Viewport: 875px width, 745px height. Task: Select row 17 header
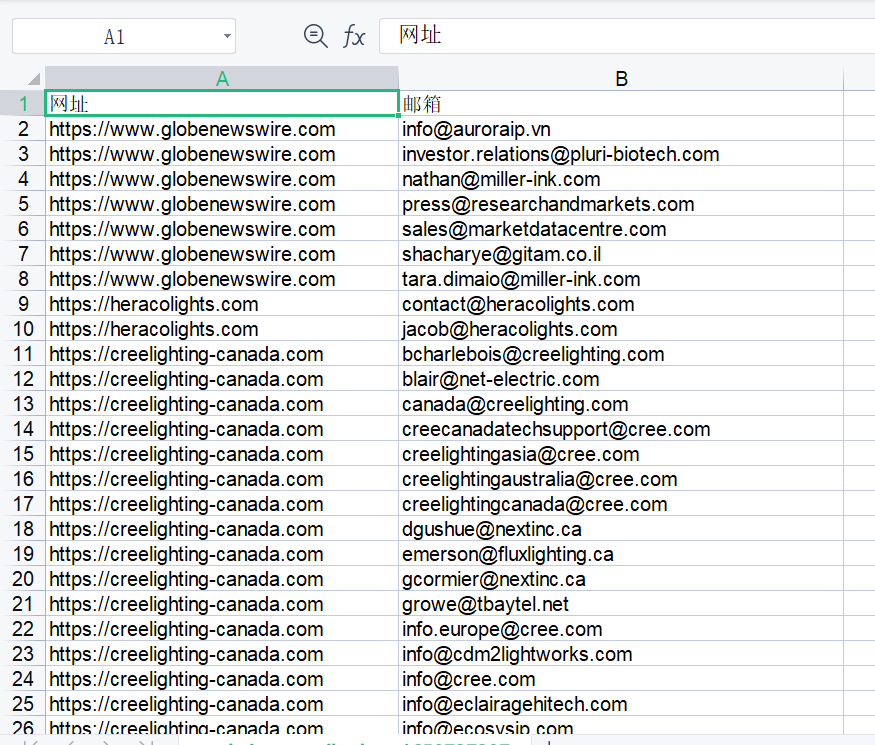tap(23, 504)
